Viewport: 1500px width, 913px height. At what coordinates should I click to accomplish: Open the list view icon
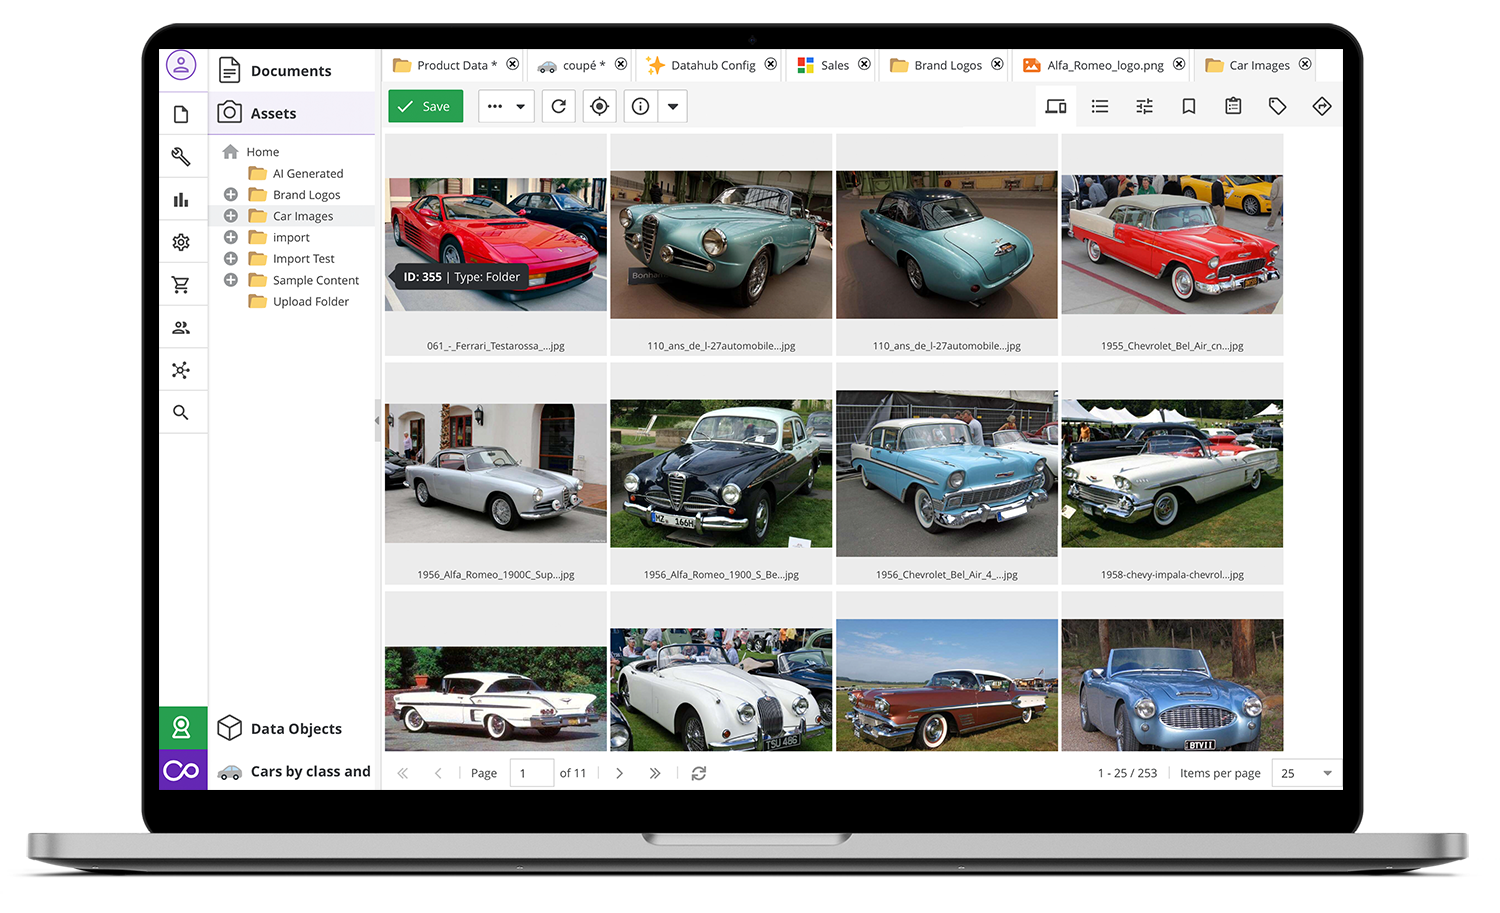(x=1100, y=106)
